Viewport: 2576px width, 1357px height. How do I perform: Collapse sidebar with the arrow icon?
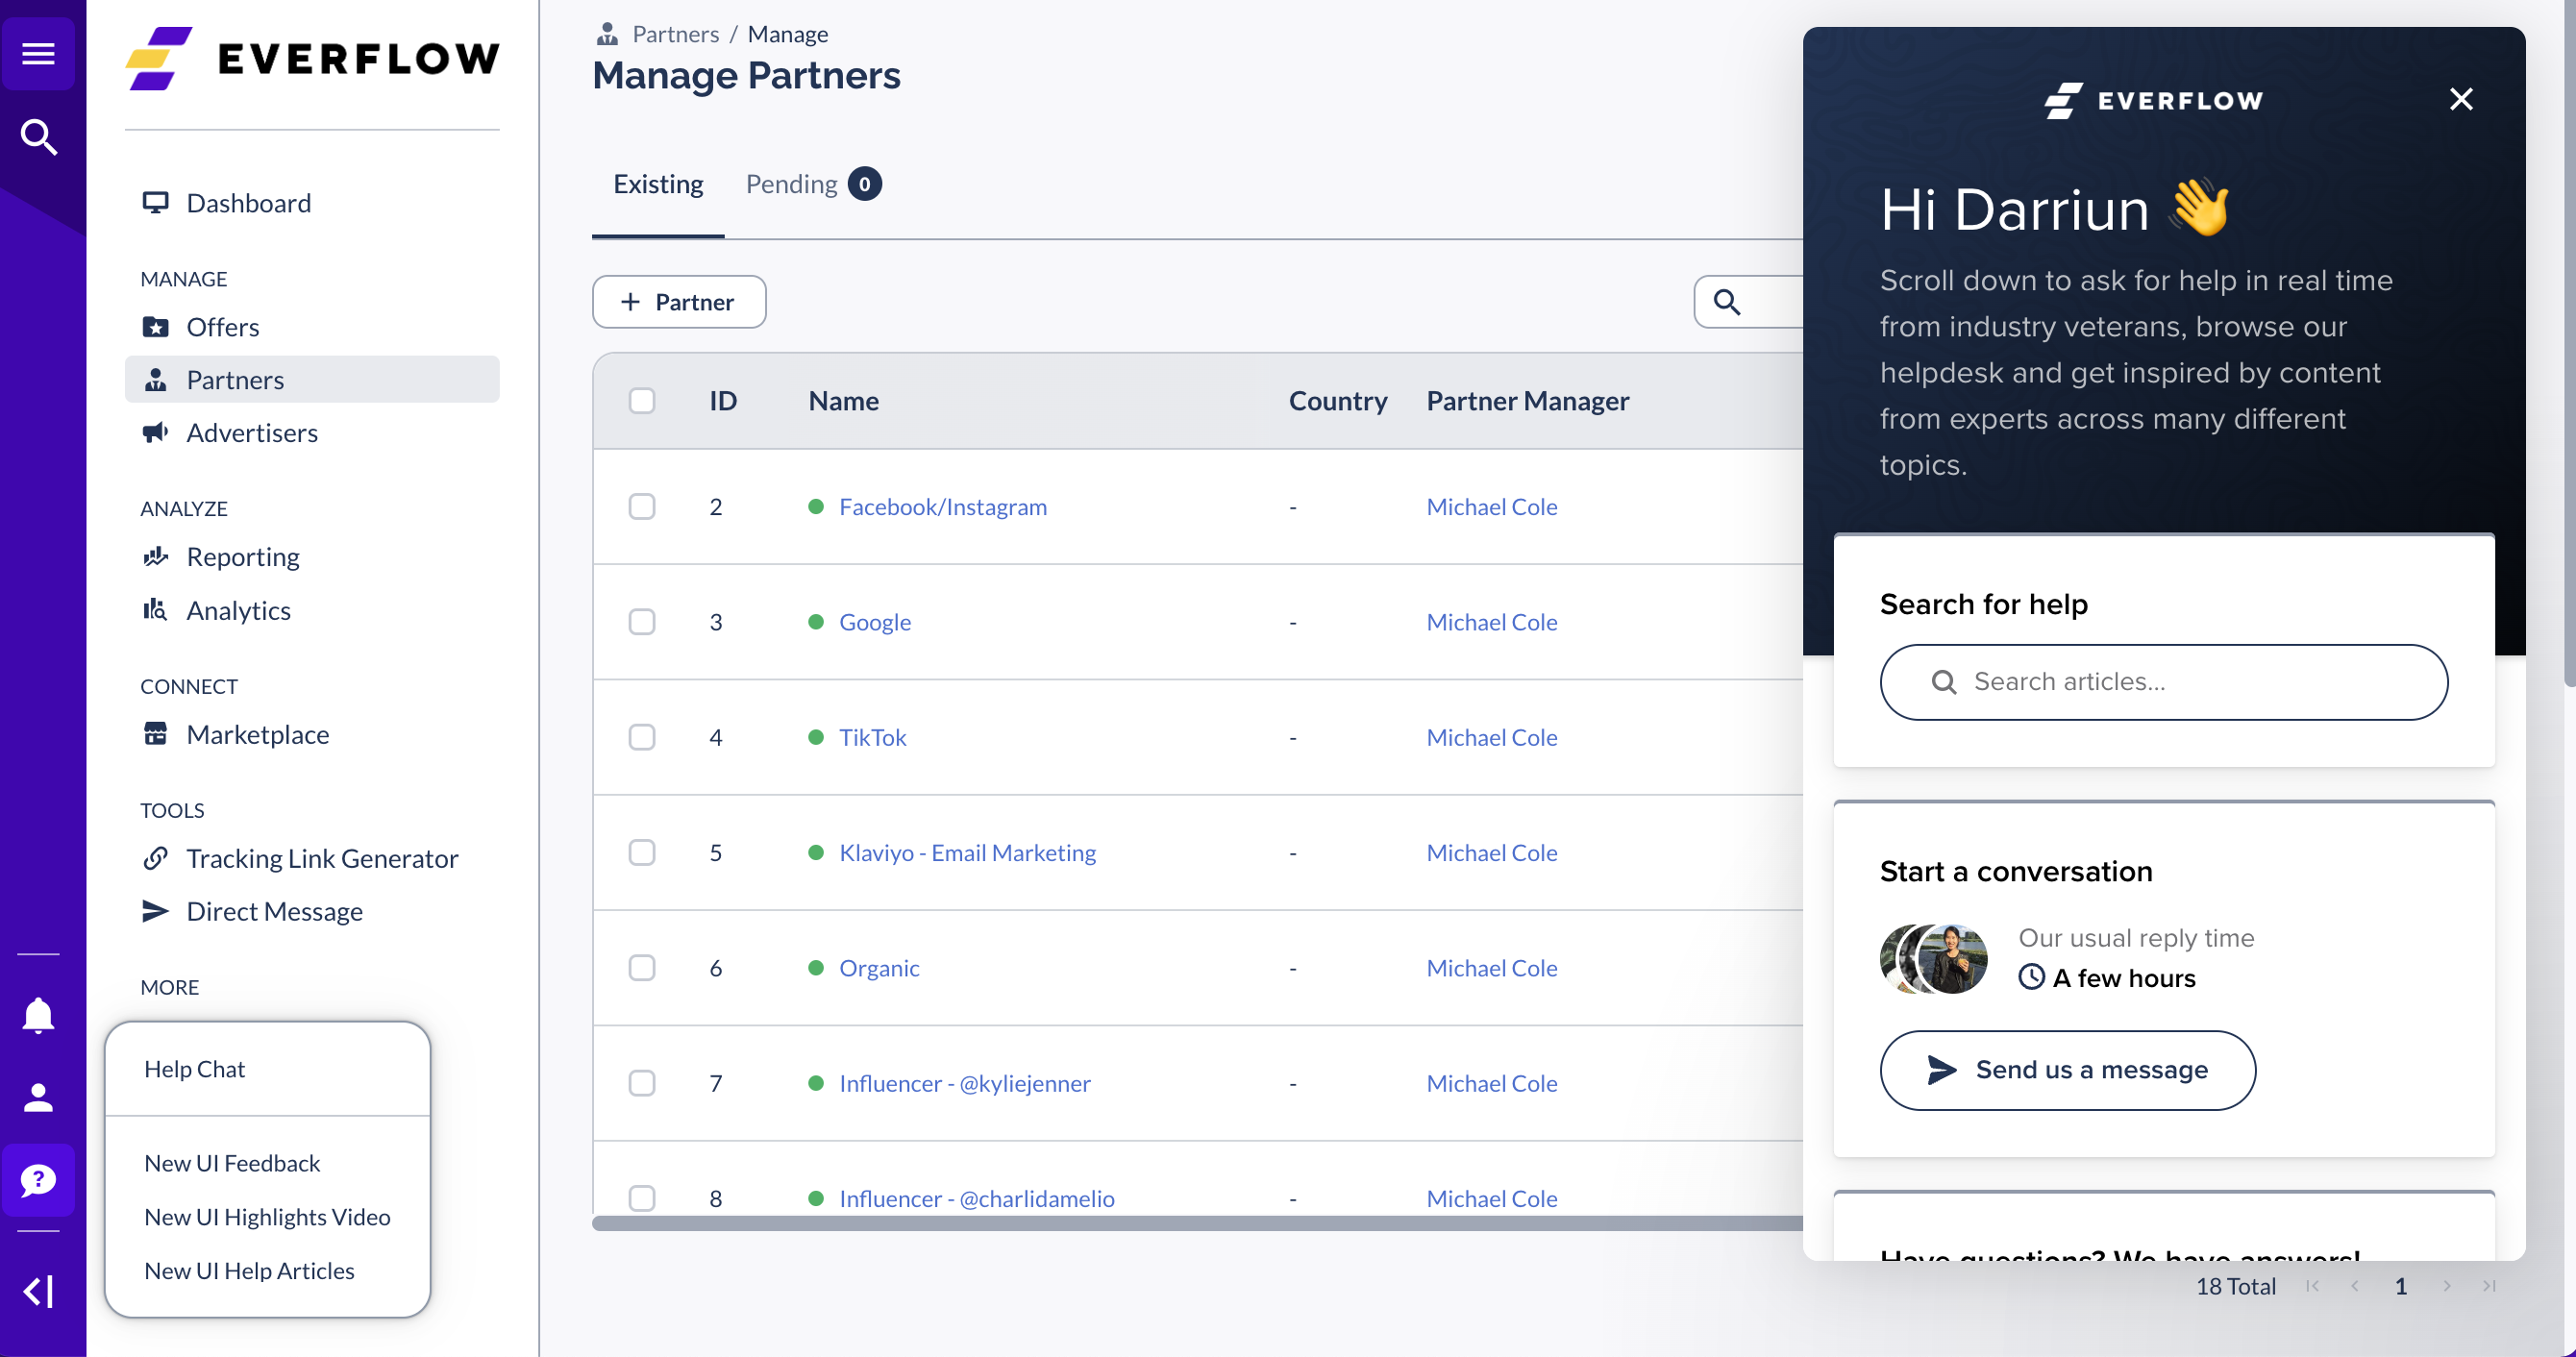click(38, 1290)
